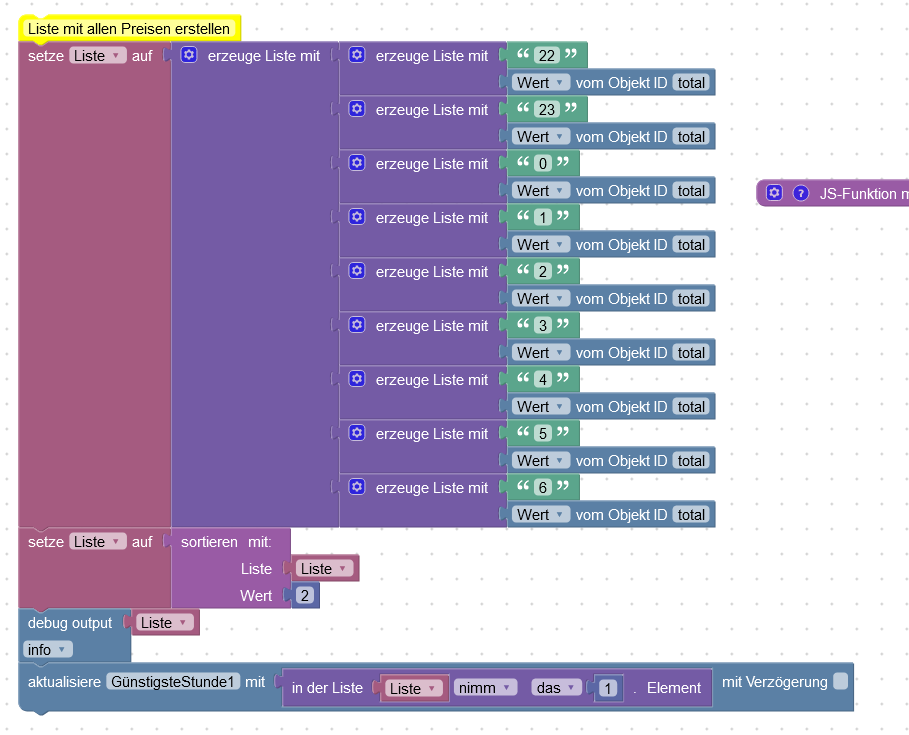Open the Liste variable dropdown in the first setze block
This screenshot has width=909, height=735.
[x=97, y=56]
